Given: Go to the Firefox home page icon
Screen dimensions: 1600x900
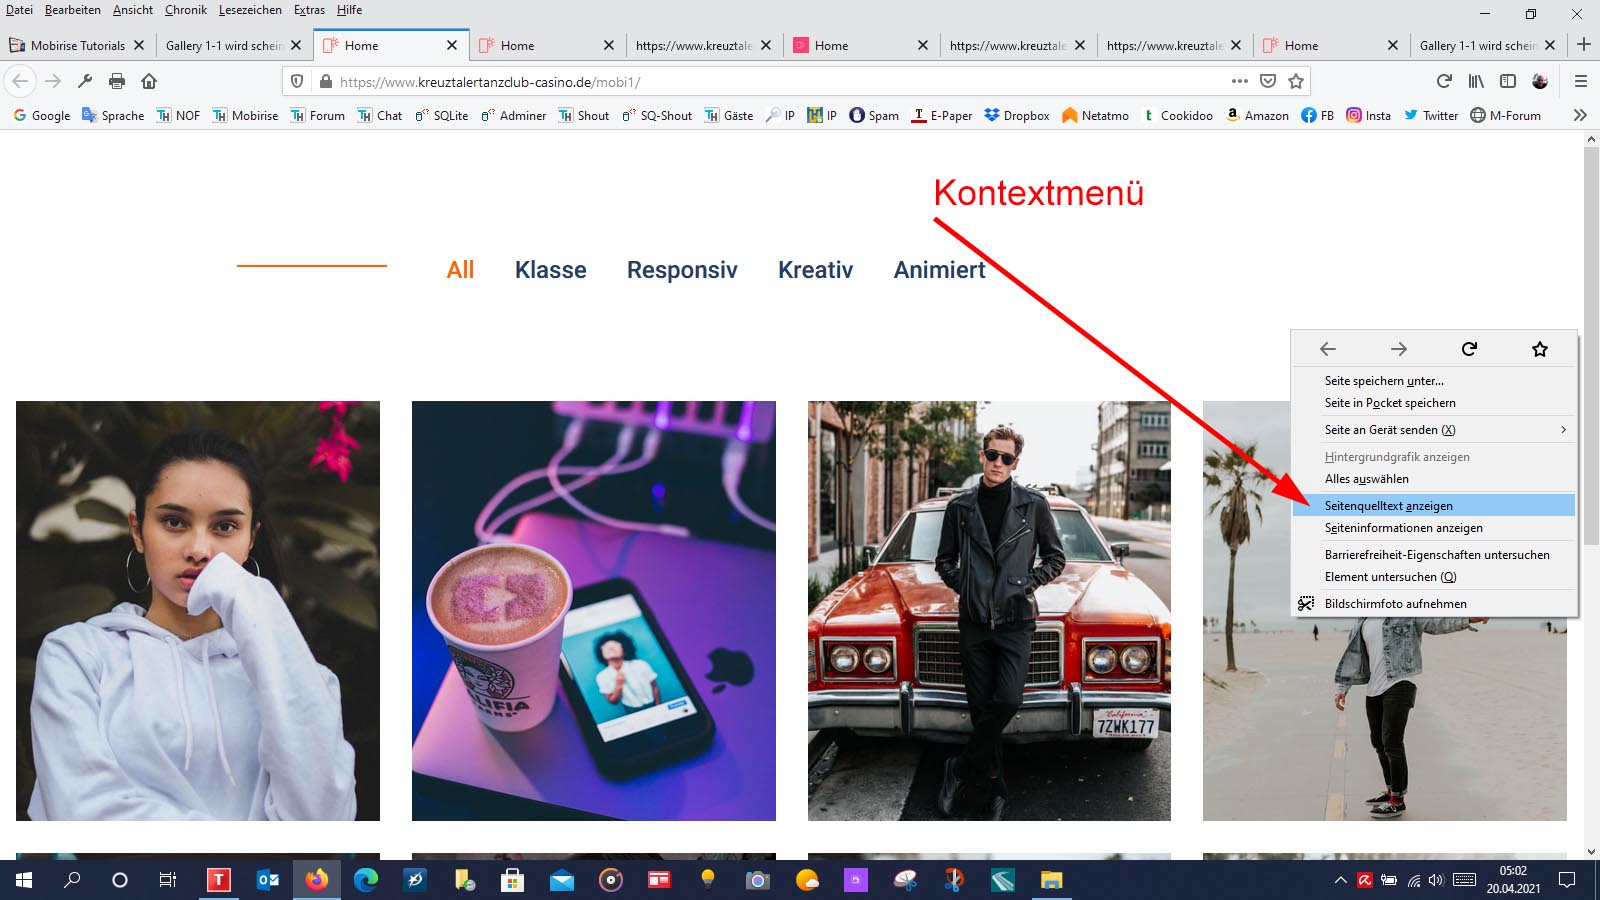Looking at the screenshot, I should point(149,81).
